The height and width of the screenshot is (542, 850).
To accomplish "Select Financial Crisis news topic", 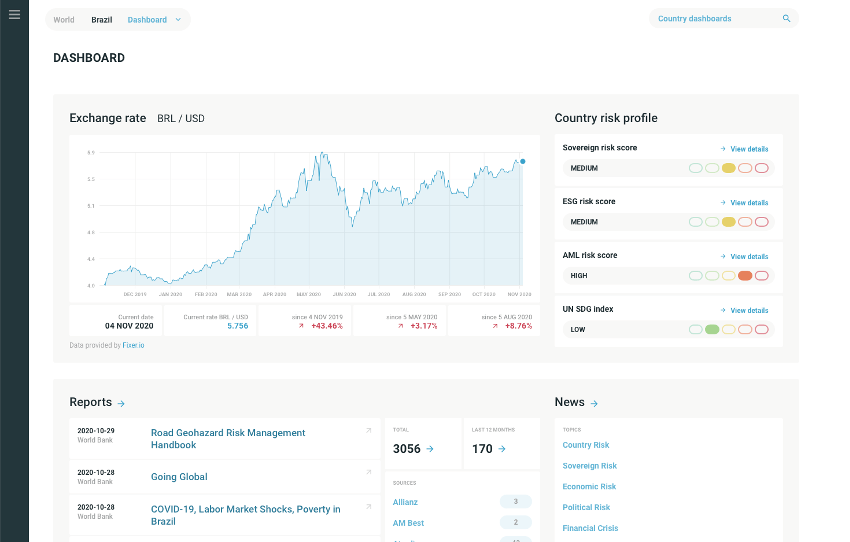I will click(590, 528).
